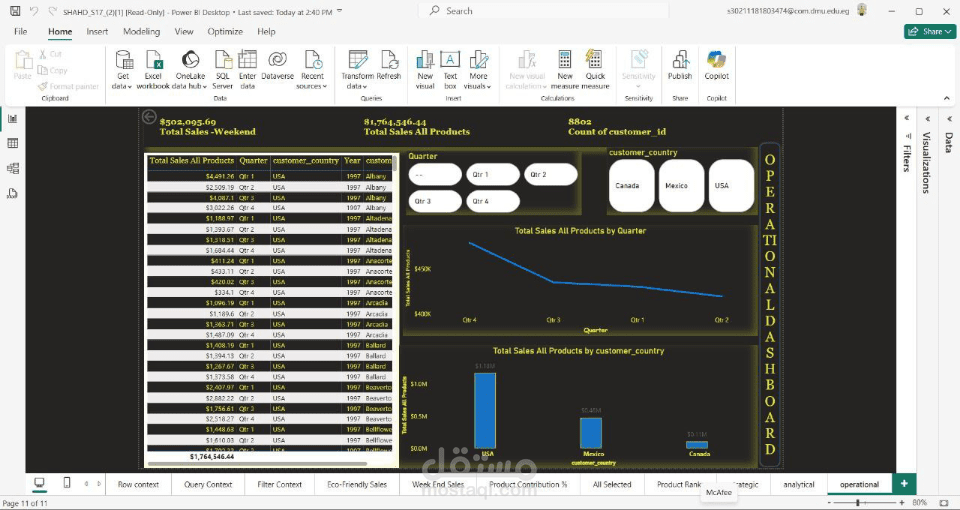Screen dimensions: 960x510
Task: Expand the Data pane
Action: tap(949, 119)
